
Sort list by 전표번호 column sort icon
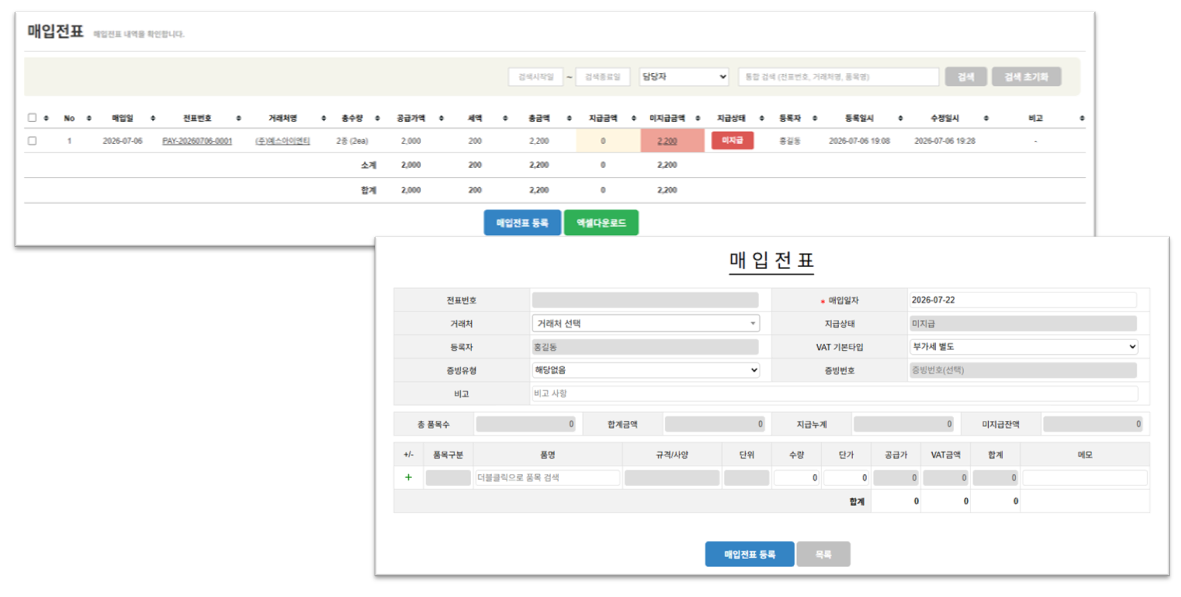tap(239, 118)
